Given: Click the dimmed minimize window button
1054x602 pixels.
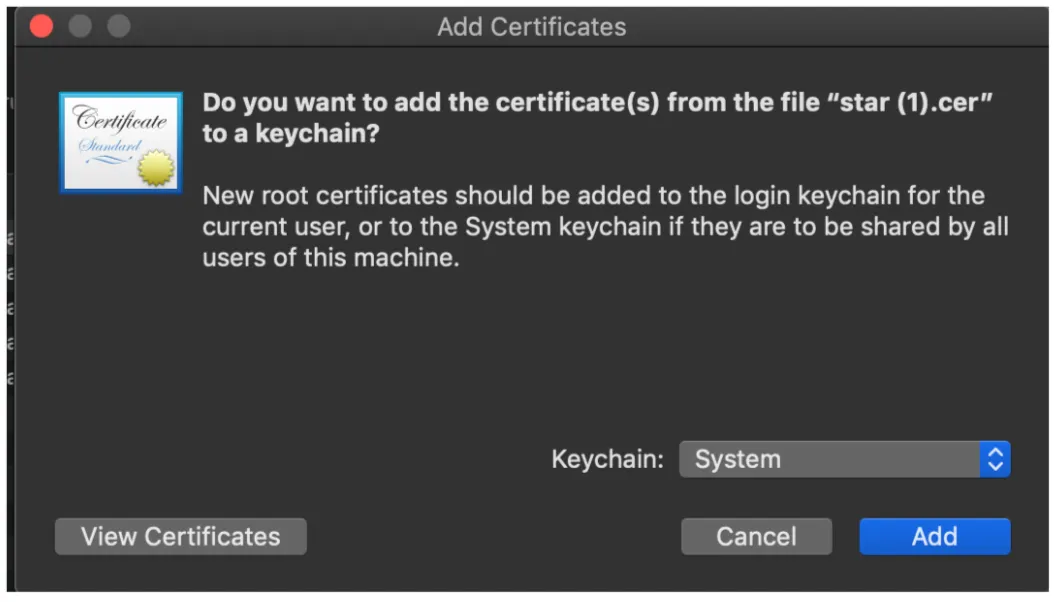Looking at the screenshot, I should (80, 26).
